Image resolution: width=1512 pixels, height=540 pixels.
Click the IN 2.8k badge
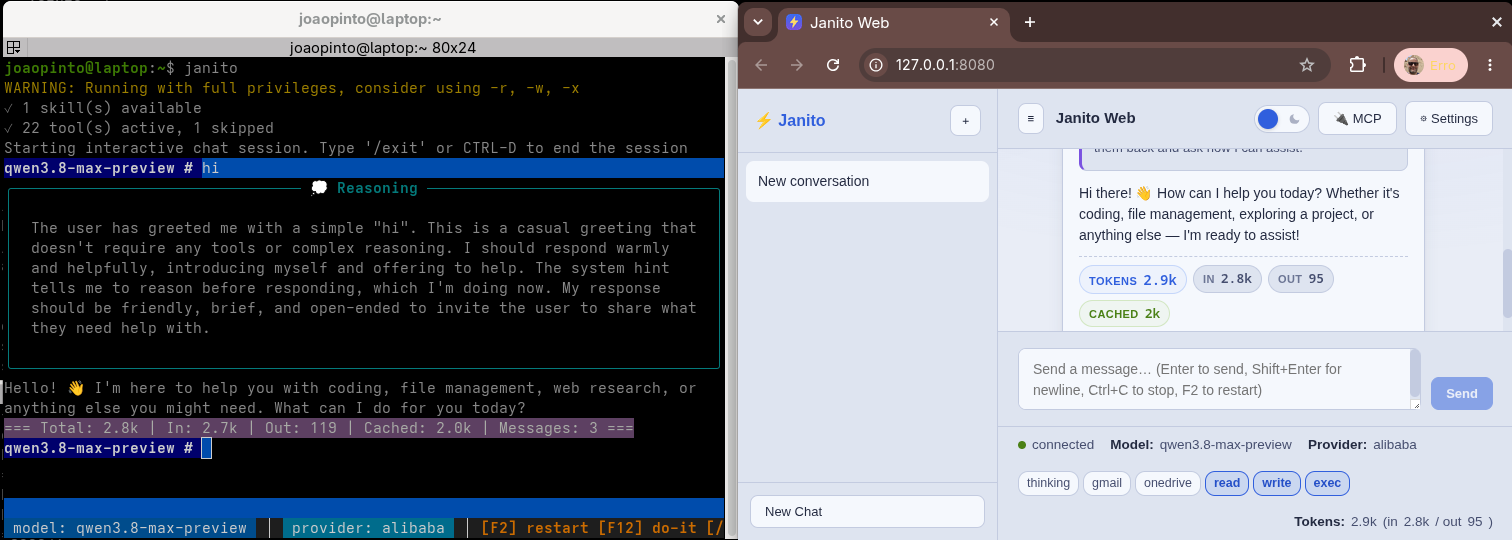(x=1227, y=279)
